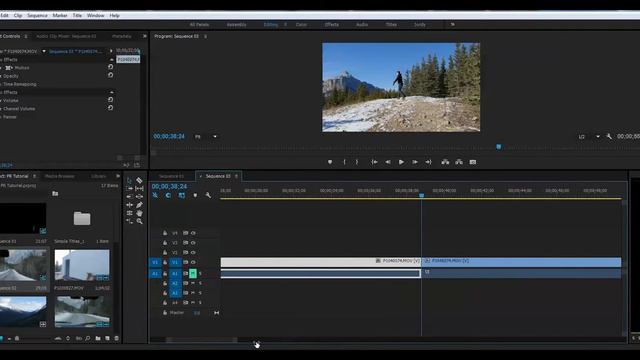640x360 pixels.
Task: Reset the Motion effect
Action: 110,67
